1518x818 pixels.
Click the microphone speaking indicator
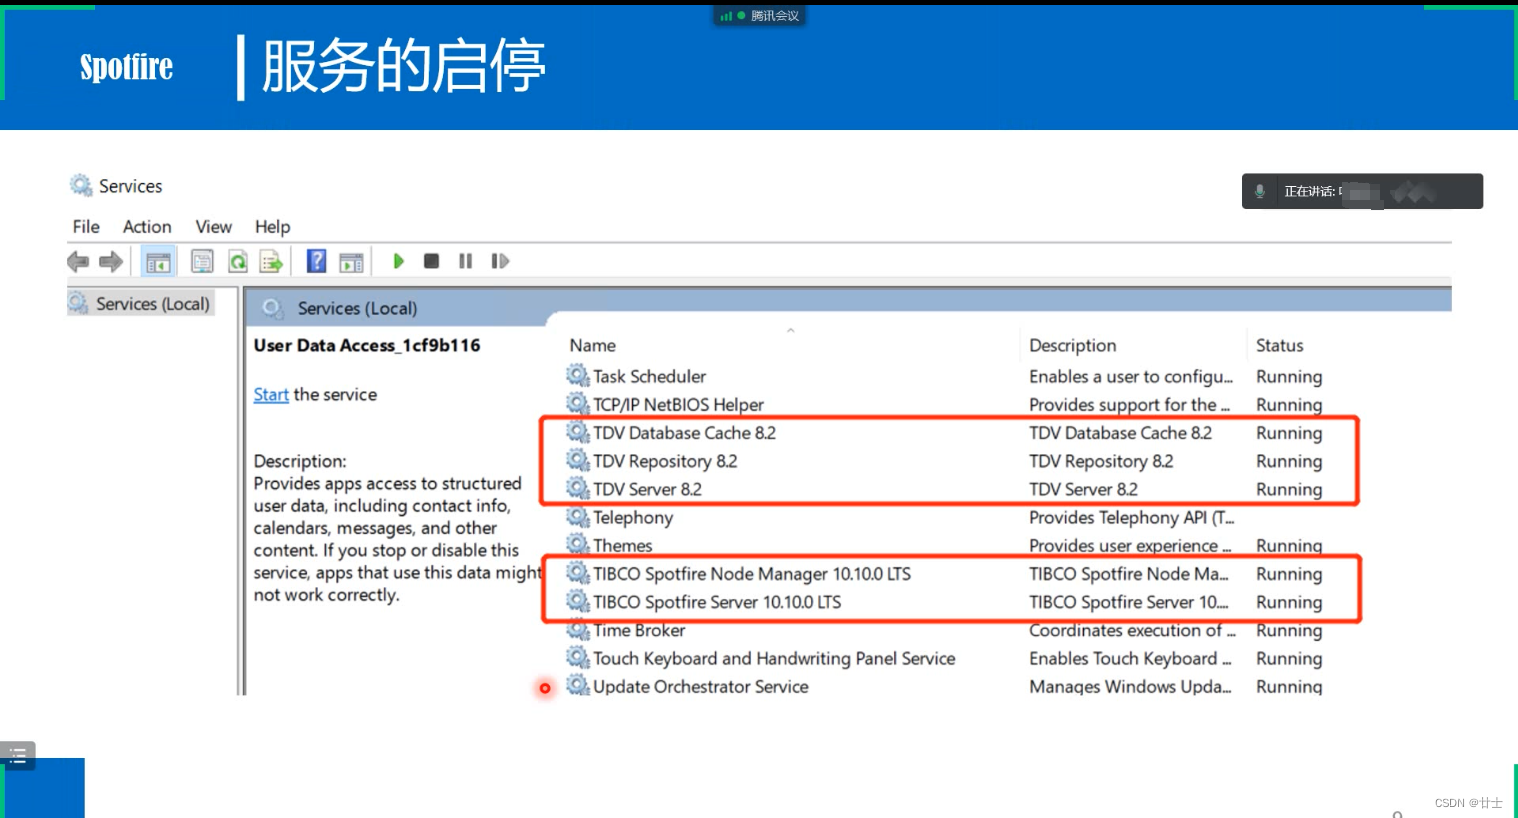(x=1260, y=191)
